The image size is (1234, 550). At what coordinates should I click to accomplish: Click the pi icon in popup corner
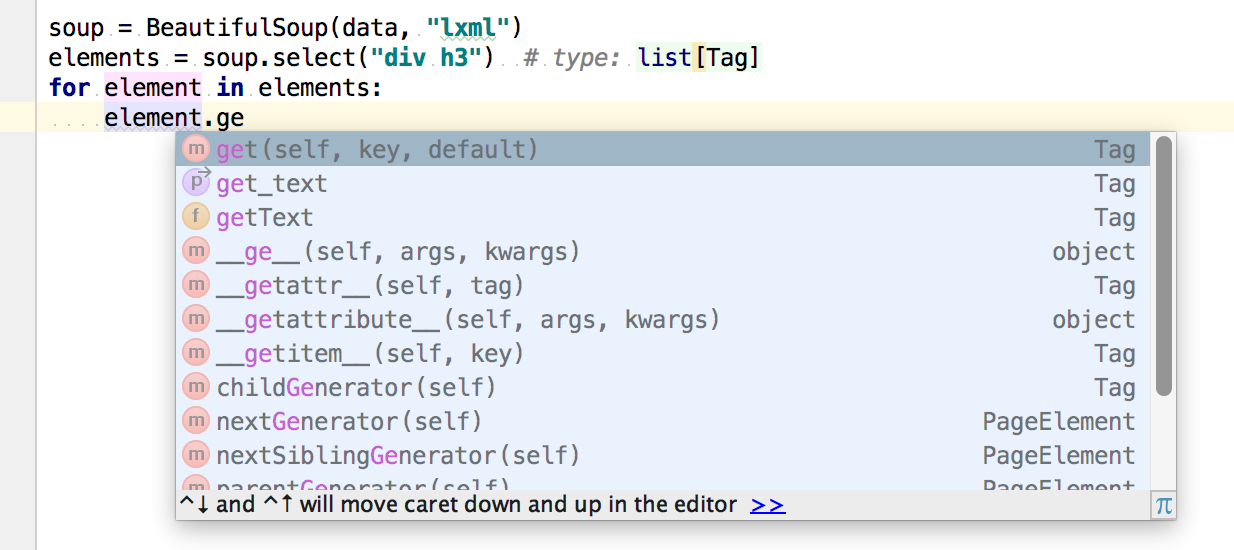(x=1163, y=505)
